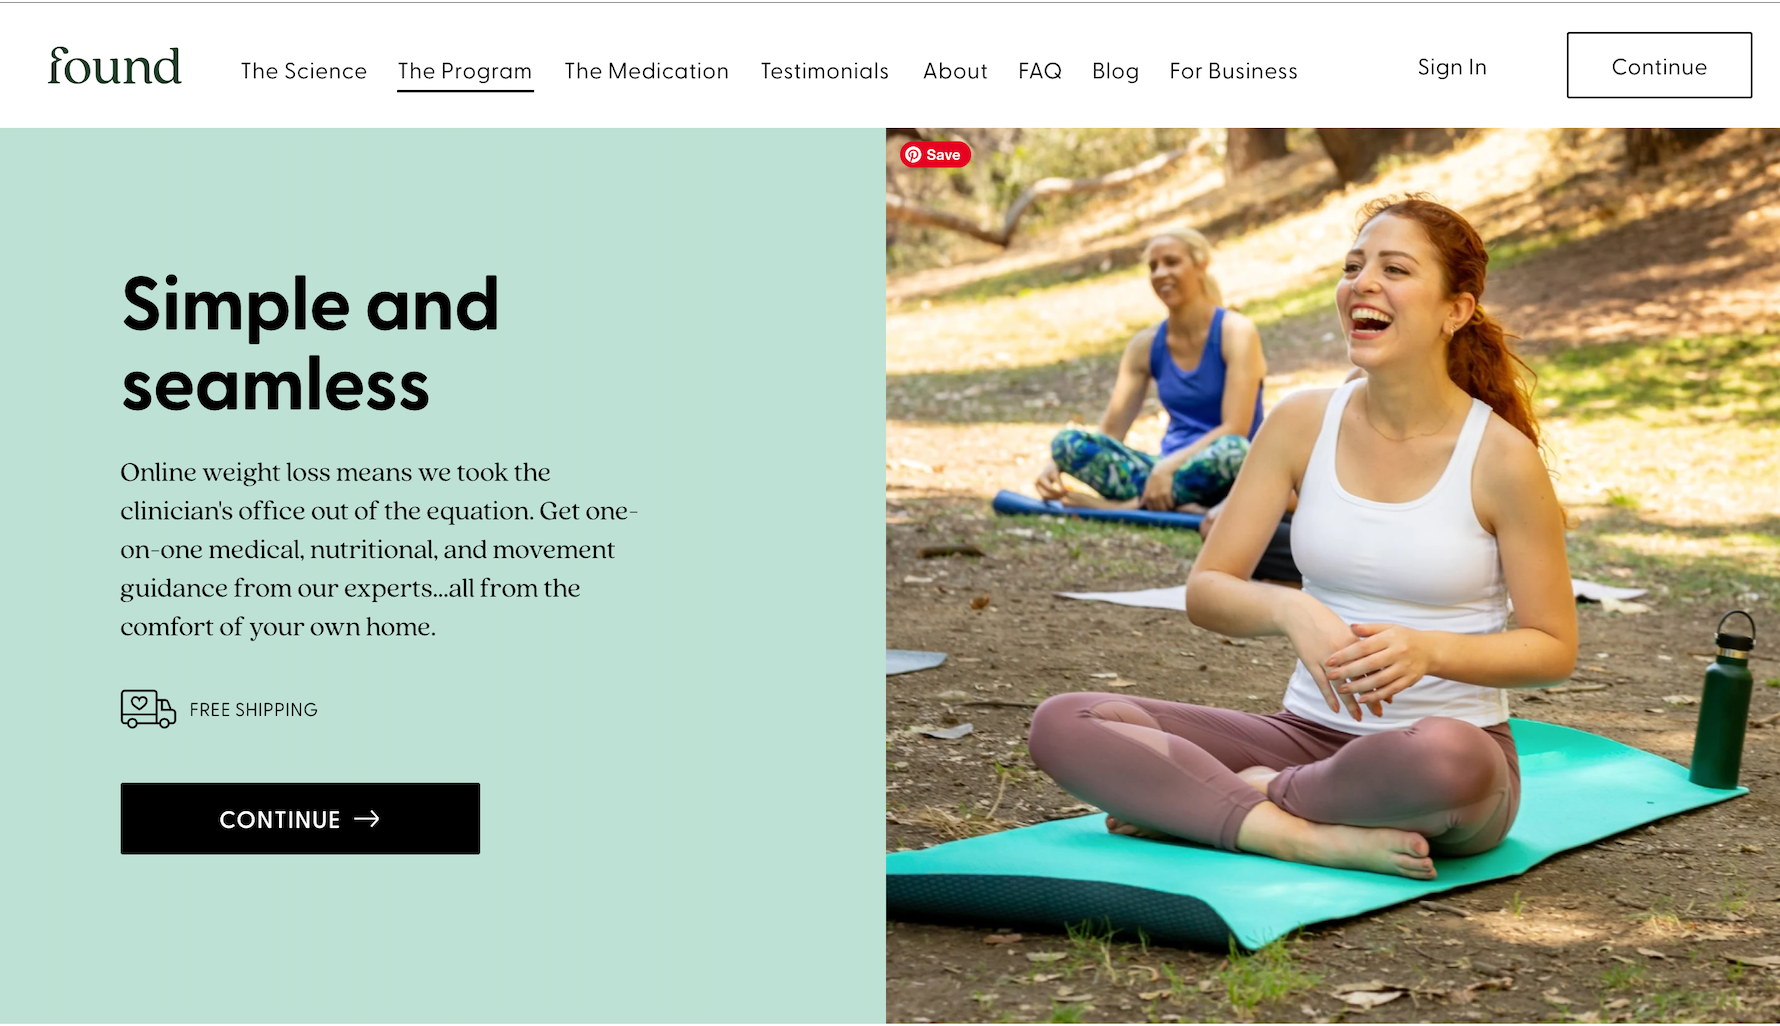Click the free shipping truck icon
1780x1026 pixels.
point(148,709)
